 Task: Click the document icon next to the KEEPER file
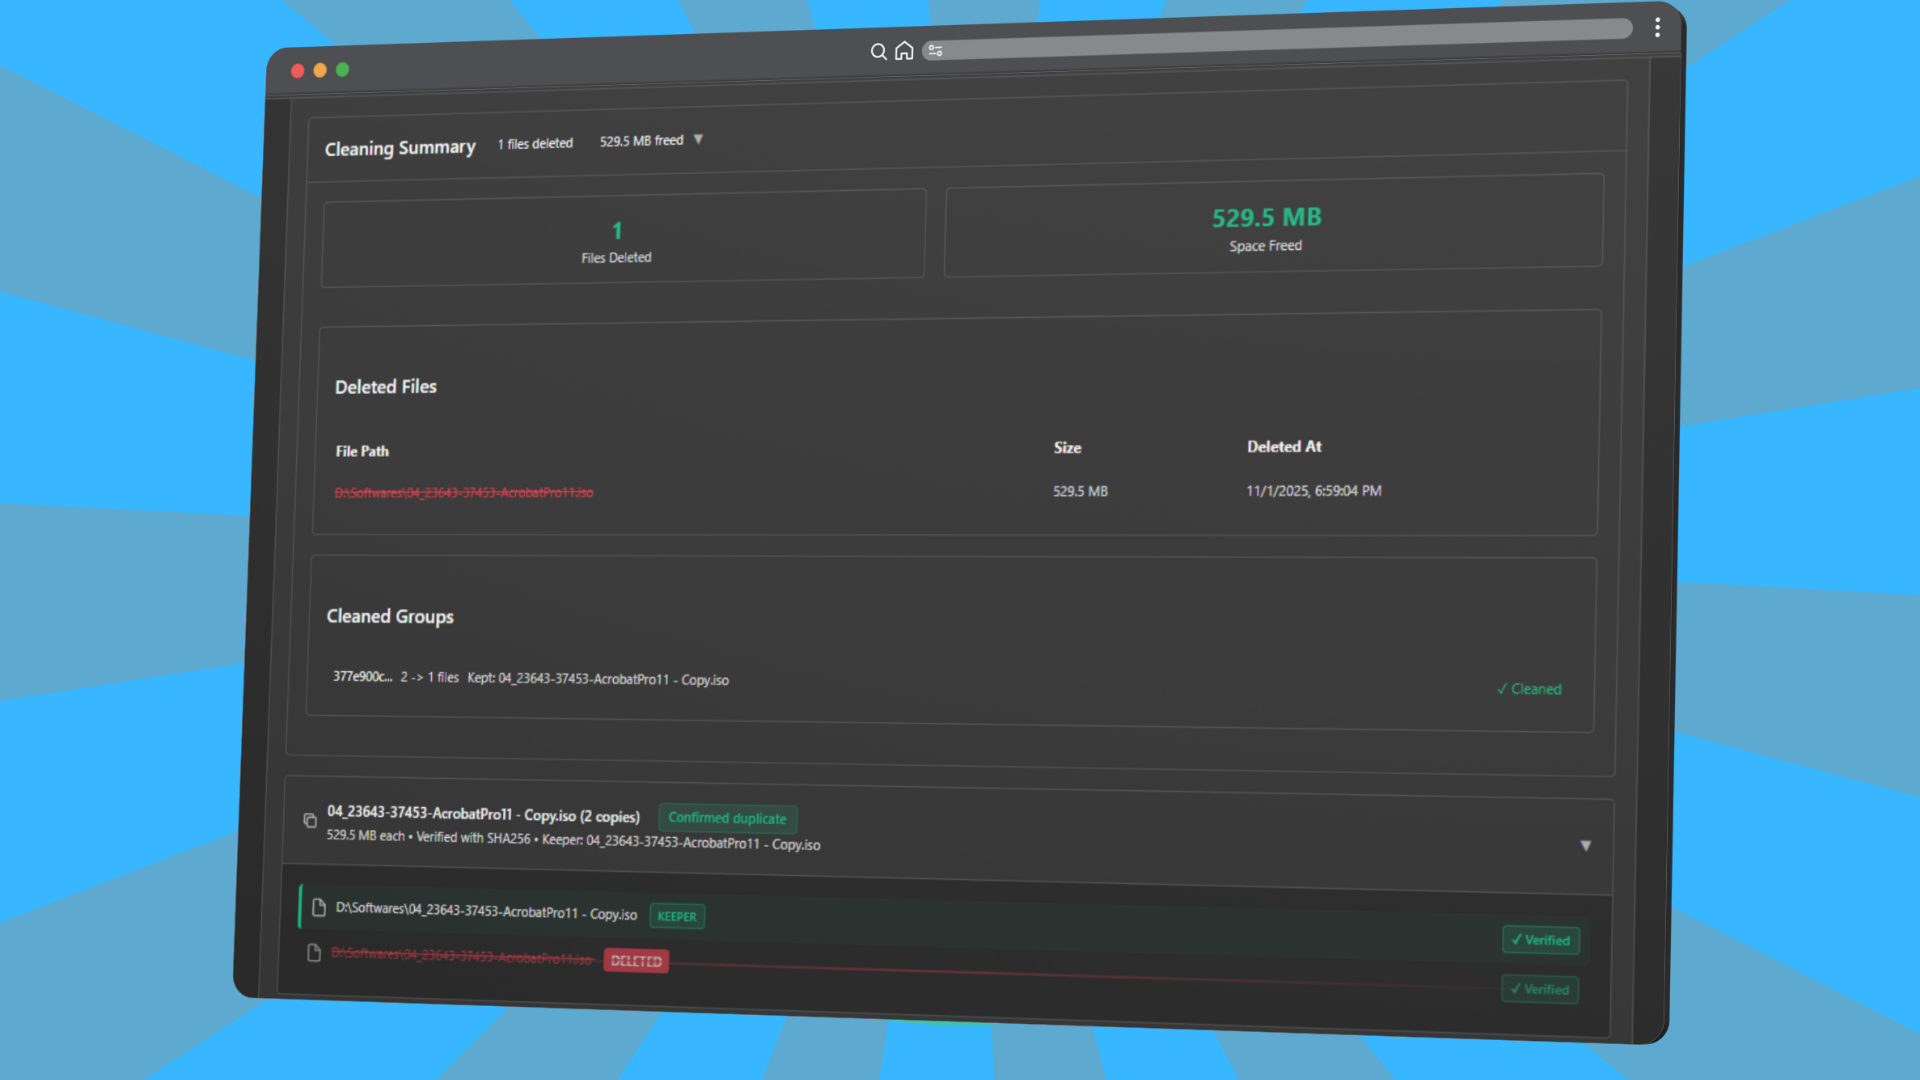[x=318, y=908]
